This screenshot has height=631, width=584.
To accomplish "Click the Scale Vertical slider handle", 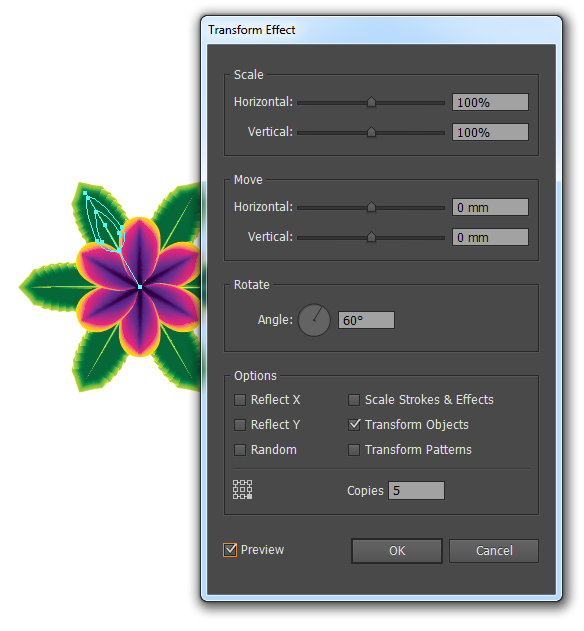I will (371, 132).
